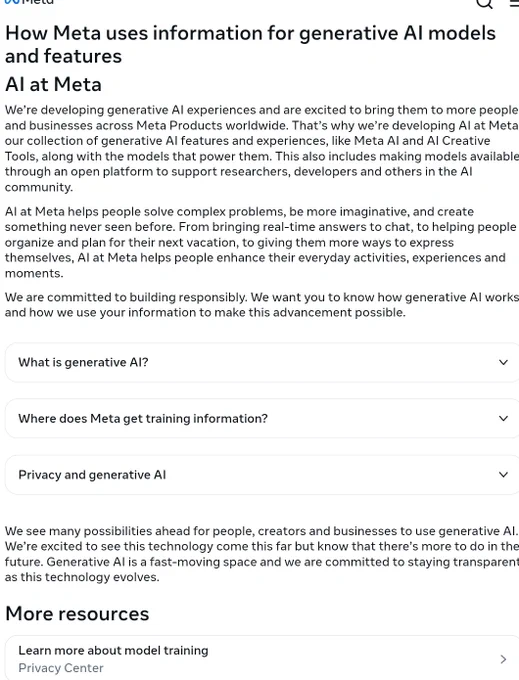Click chevron arrow beside What is generative AI
Screen dimensions: 519x680
[503, 362]
